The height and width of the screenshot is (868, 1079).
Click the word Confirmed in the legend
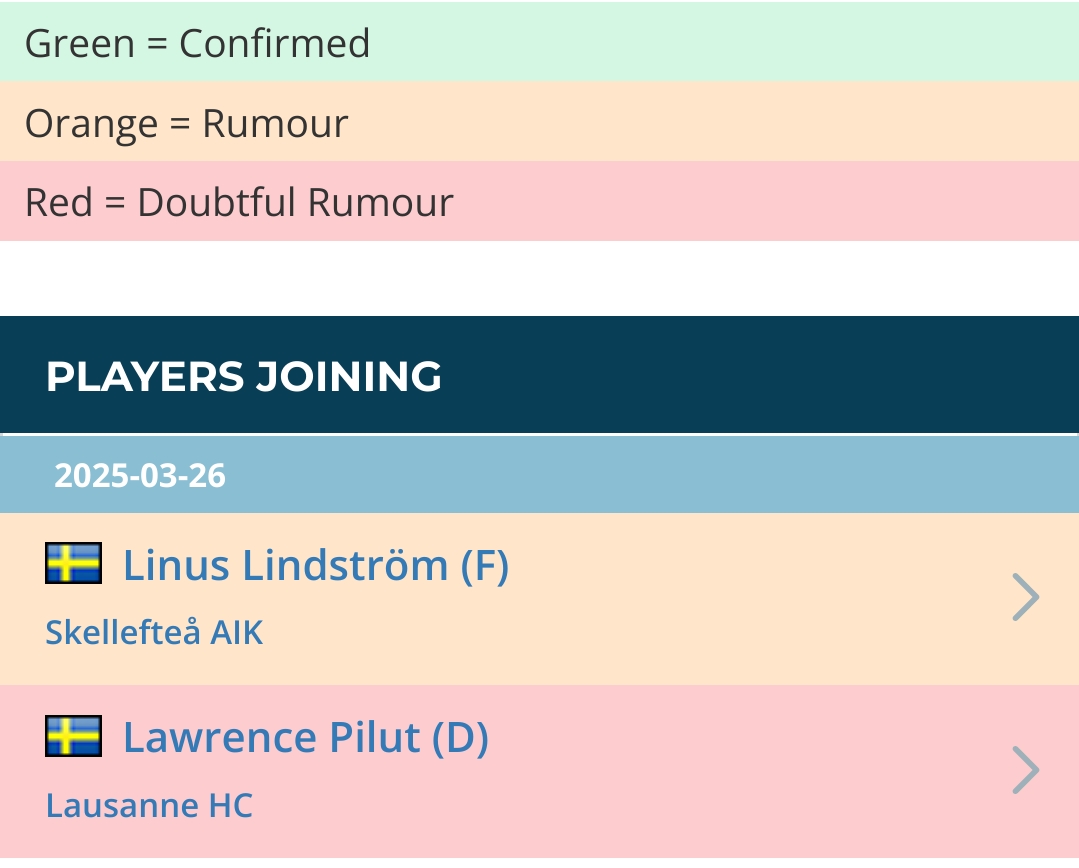tap(275, 43)
